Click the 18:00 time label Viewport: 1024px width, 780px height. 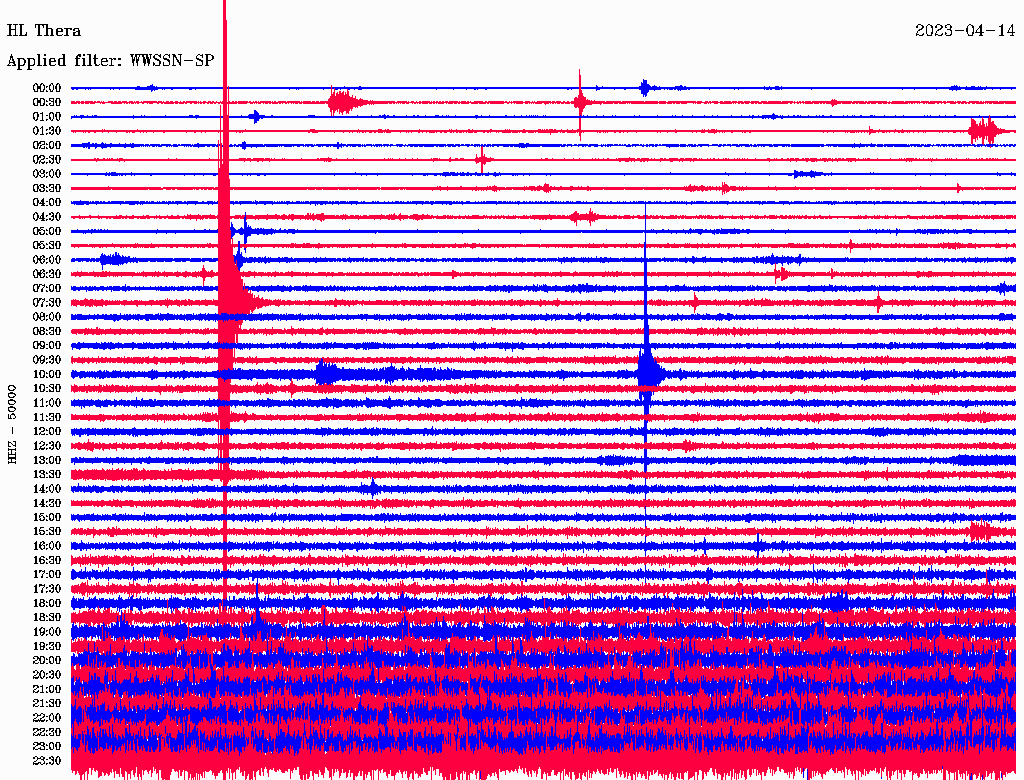[x=47, y=604]
